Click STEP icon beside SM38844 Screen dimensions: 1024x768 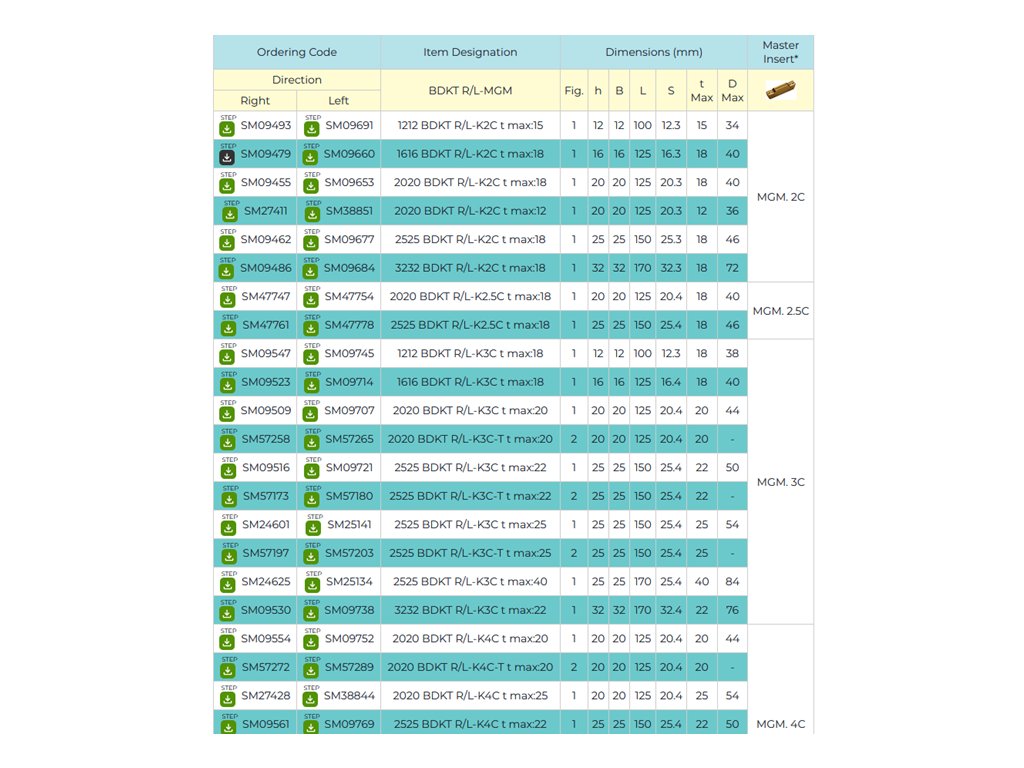(x=311, y=696)
